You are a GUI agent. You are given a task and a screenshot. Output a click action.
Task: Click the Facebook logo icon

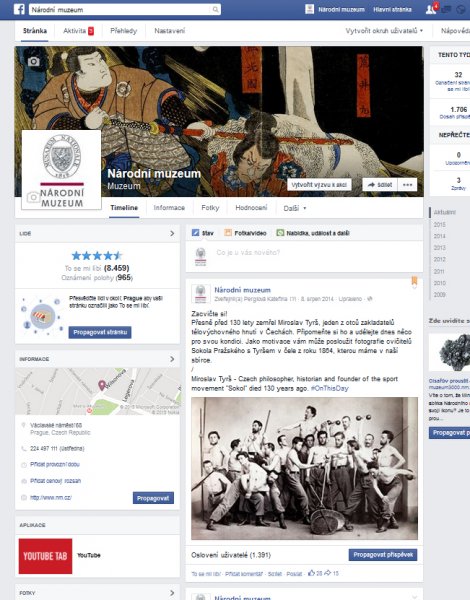(20, 9)
